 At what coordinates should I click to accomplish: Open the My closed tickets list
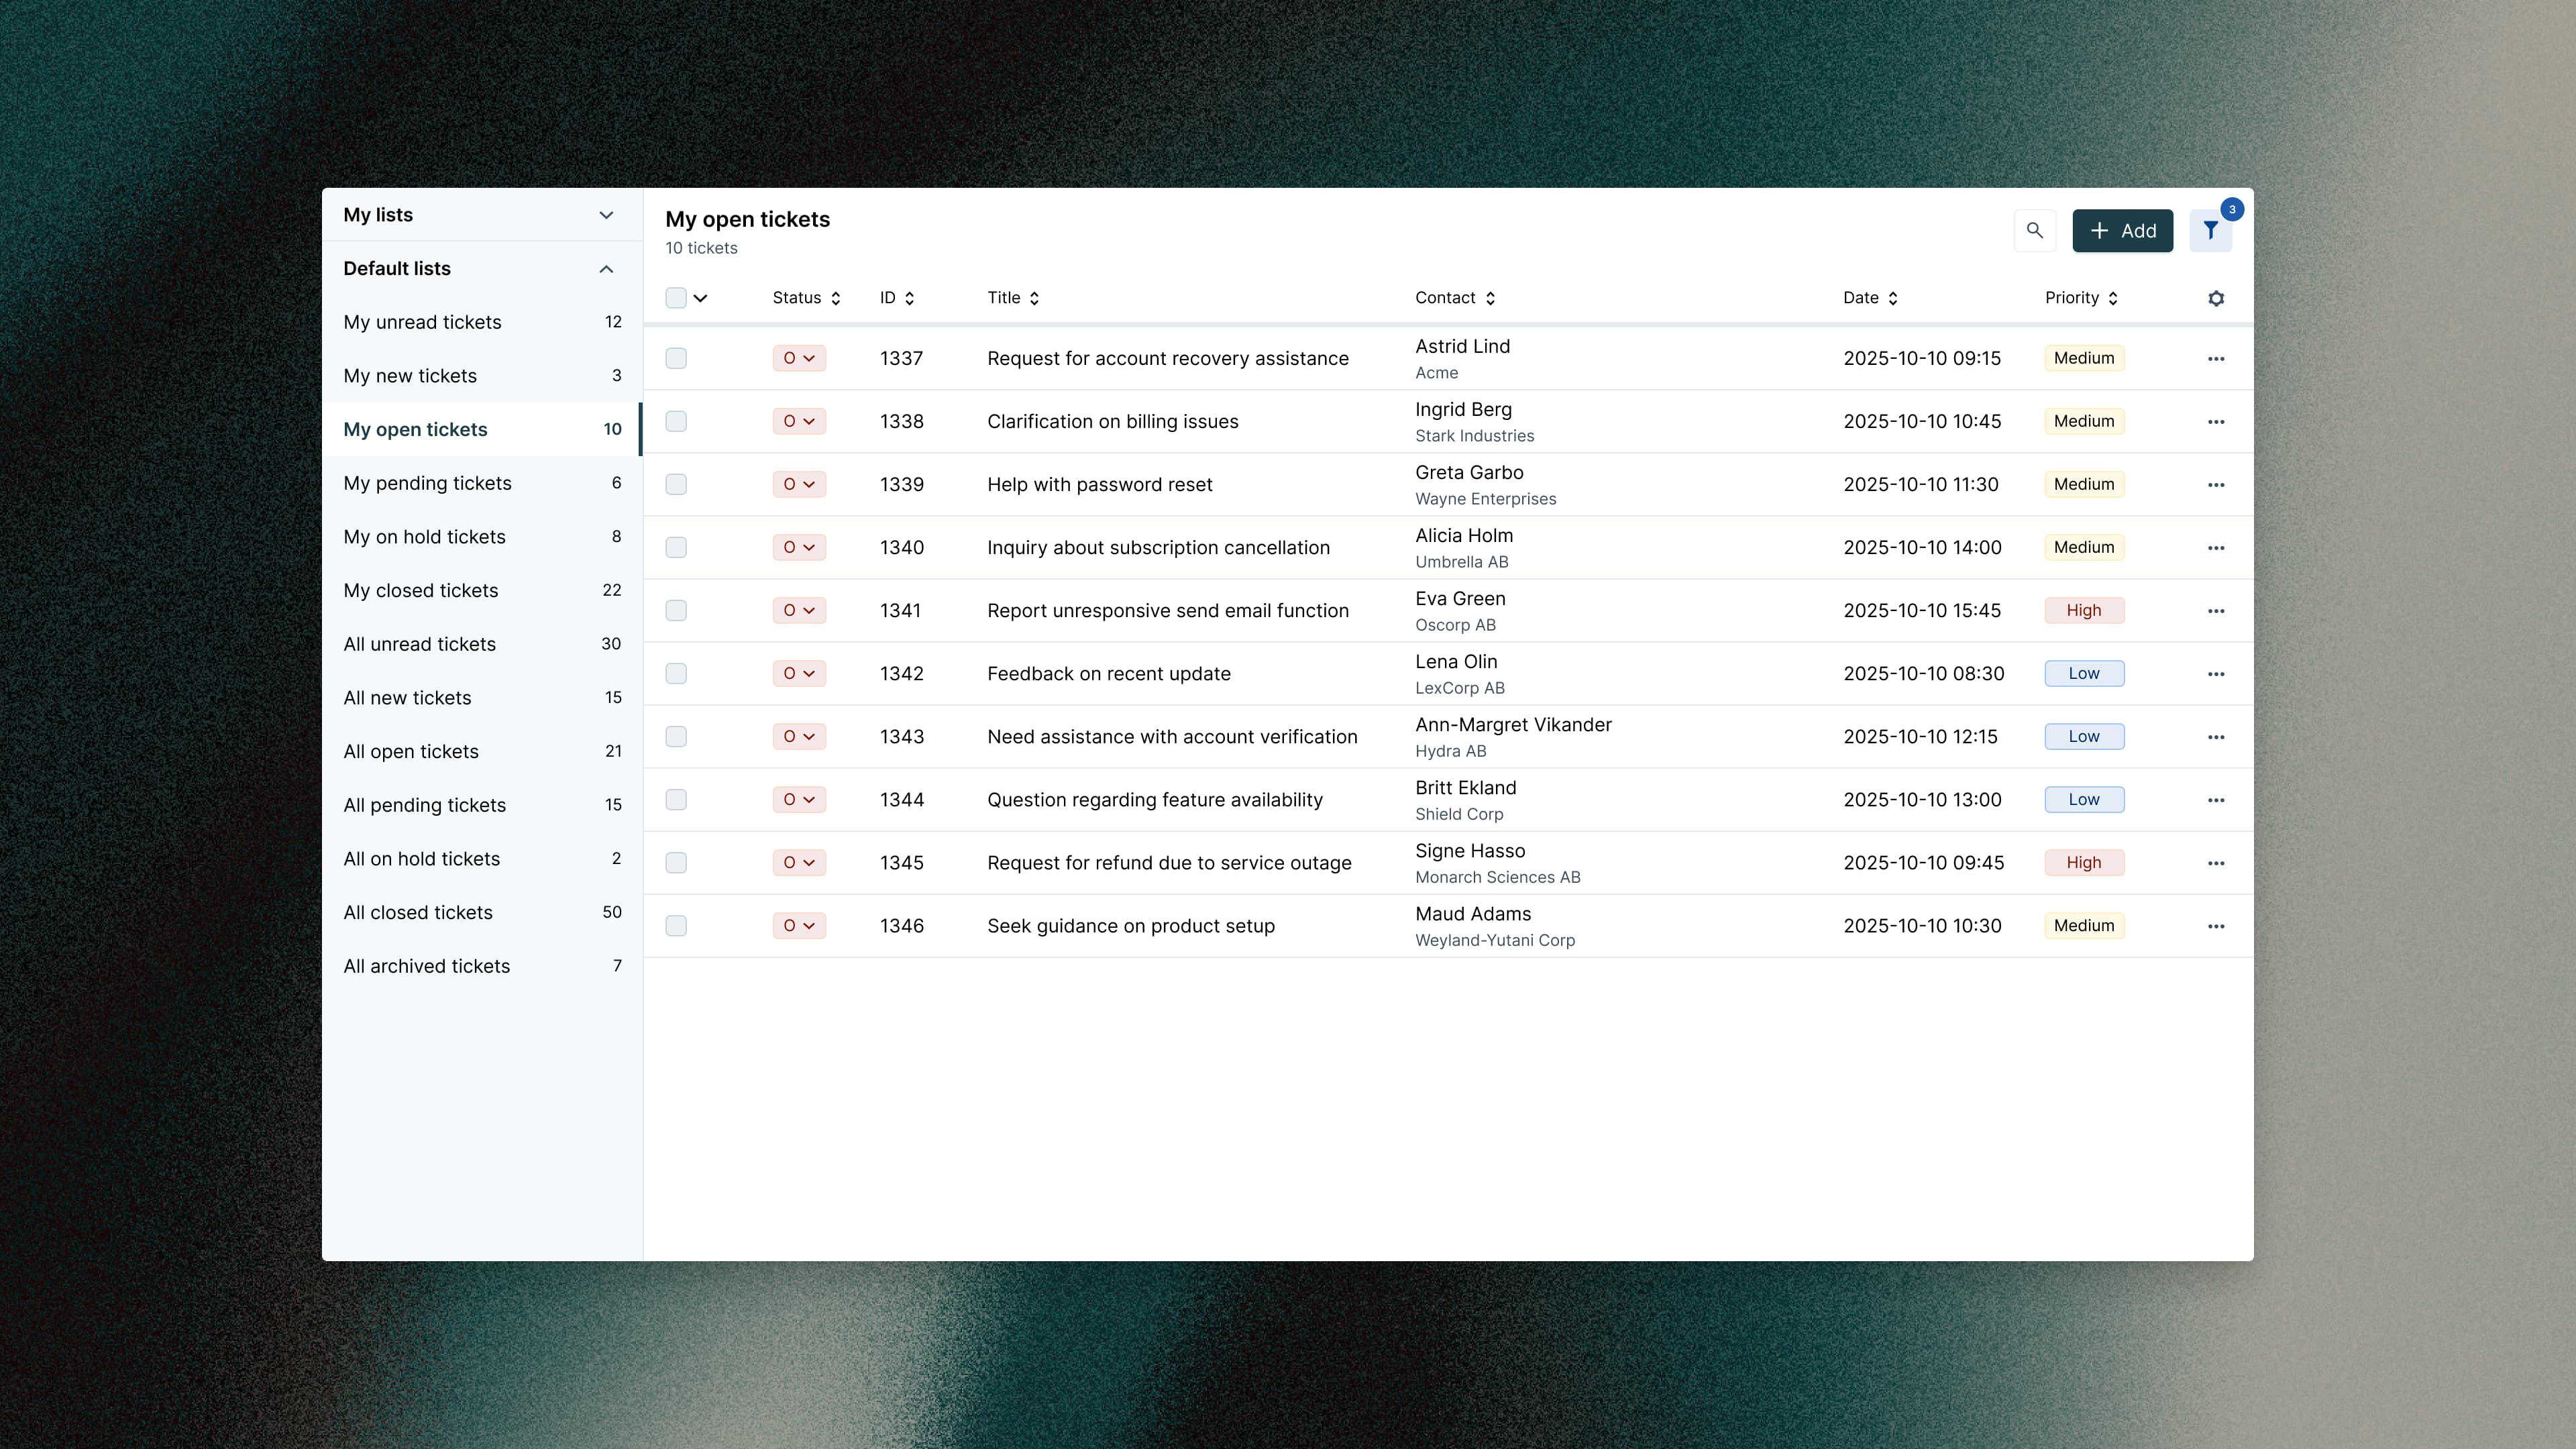(x=421, y=590)
